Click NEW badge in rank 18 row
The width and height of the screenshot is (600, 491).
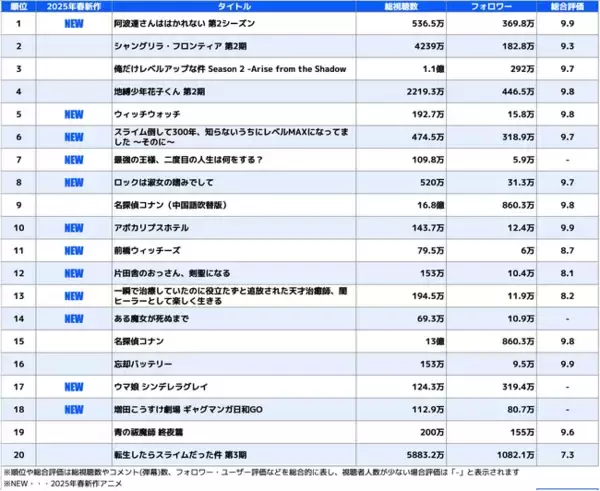74,409
